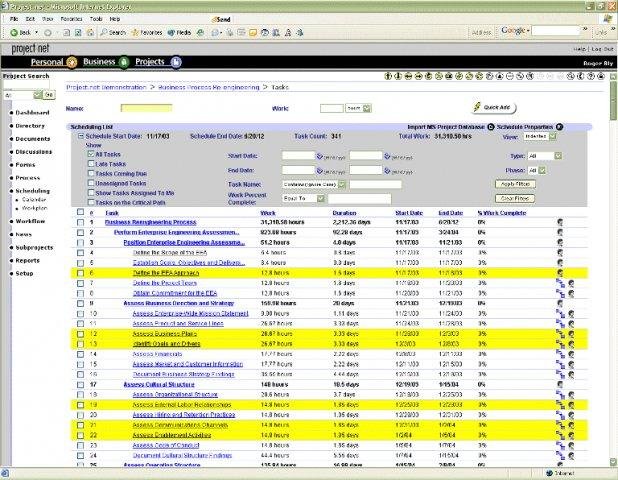Screen dimensions: 618x480
Task: Click the Quick Add lightning icon
Action: coord(477,107)
